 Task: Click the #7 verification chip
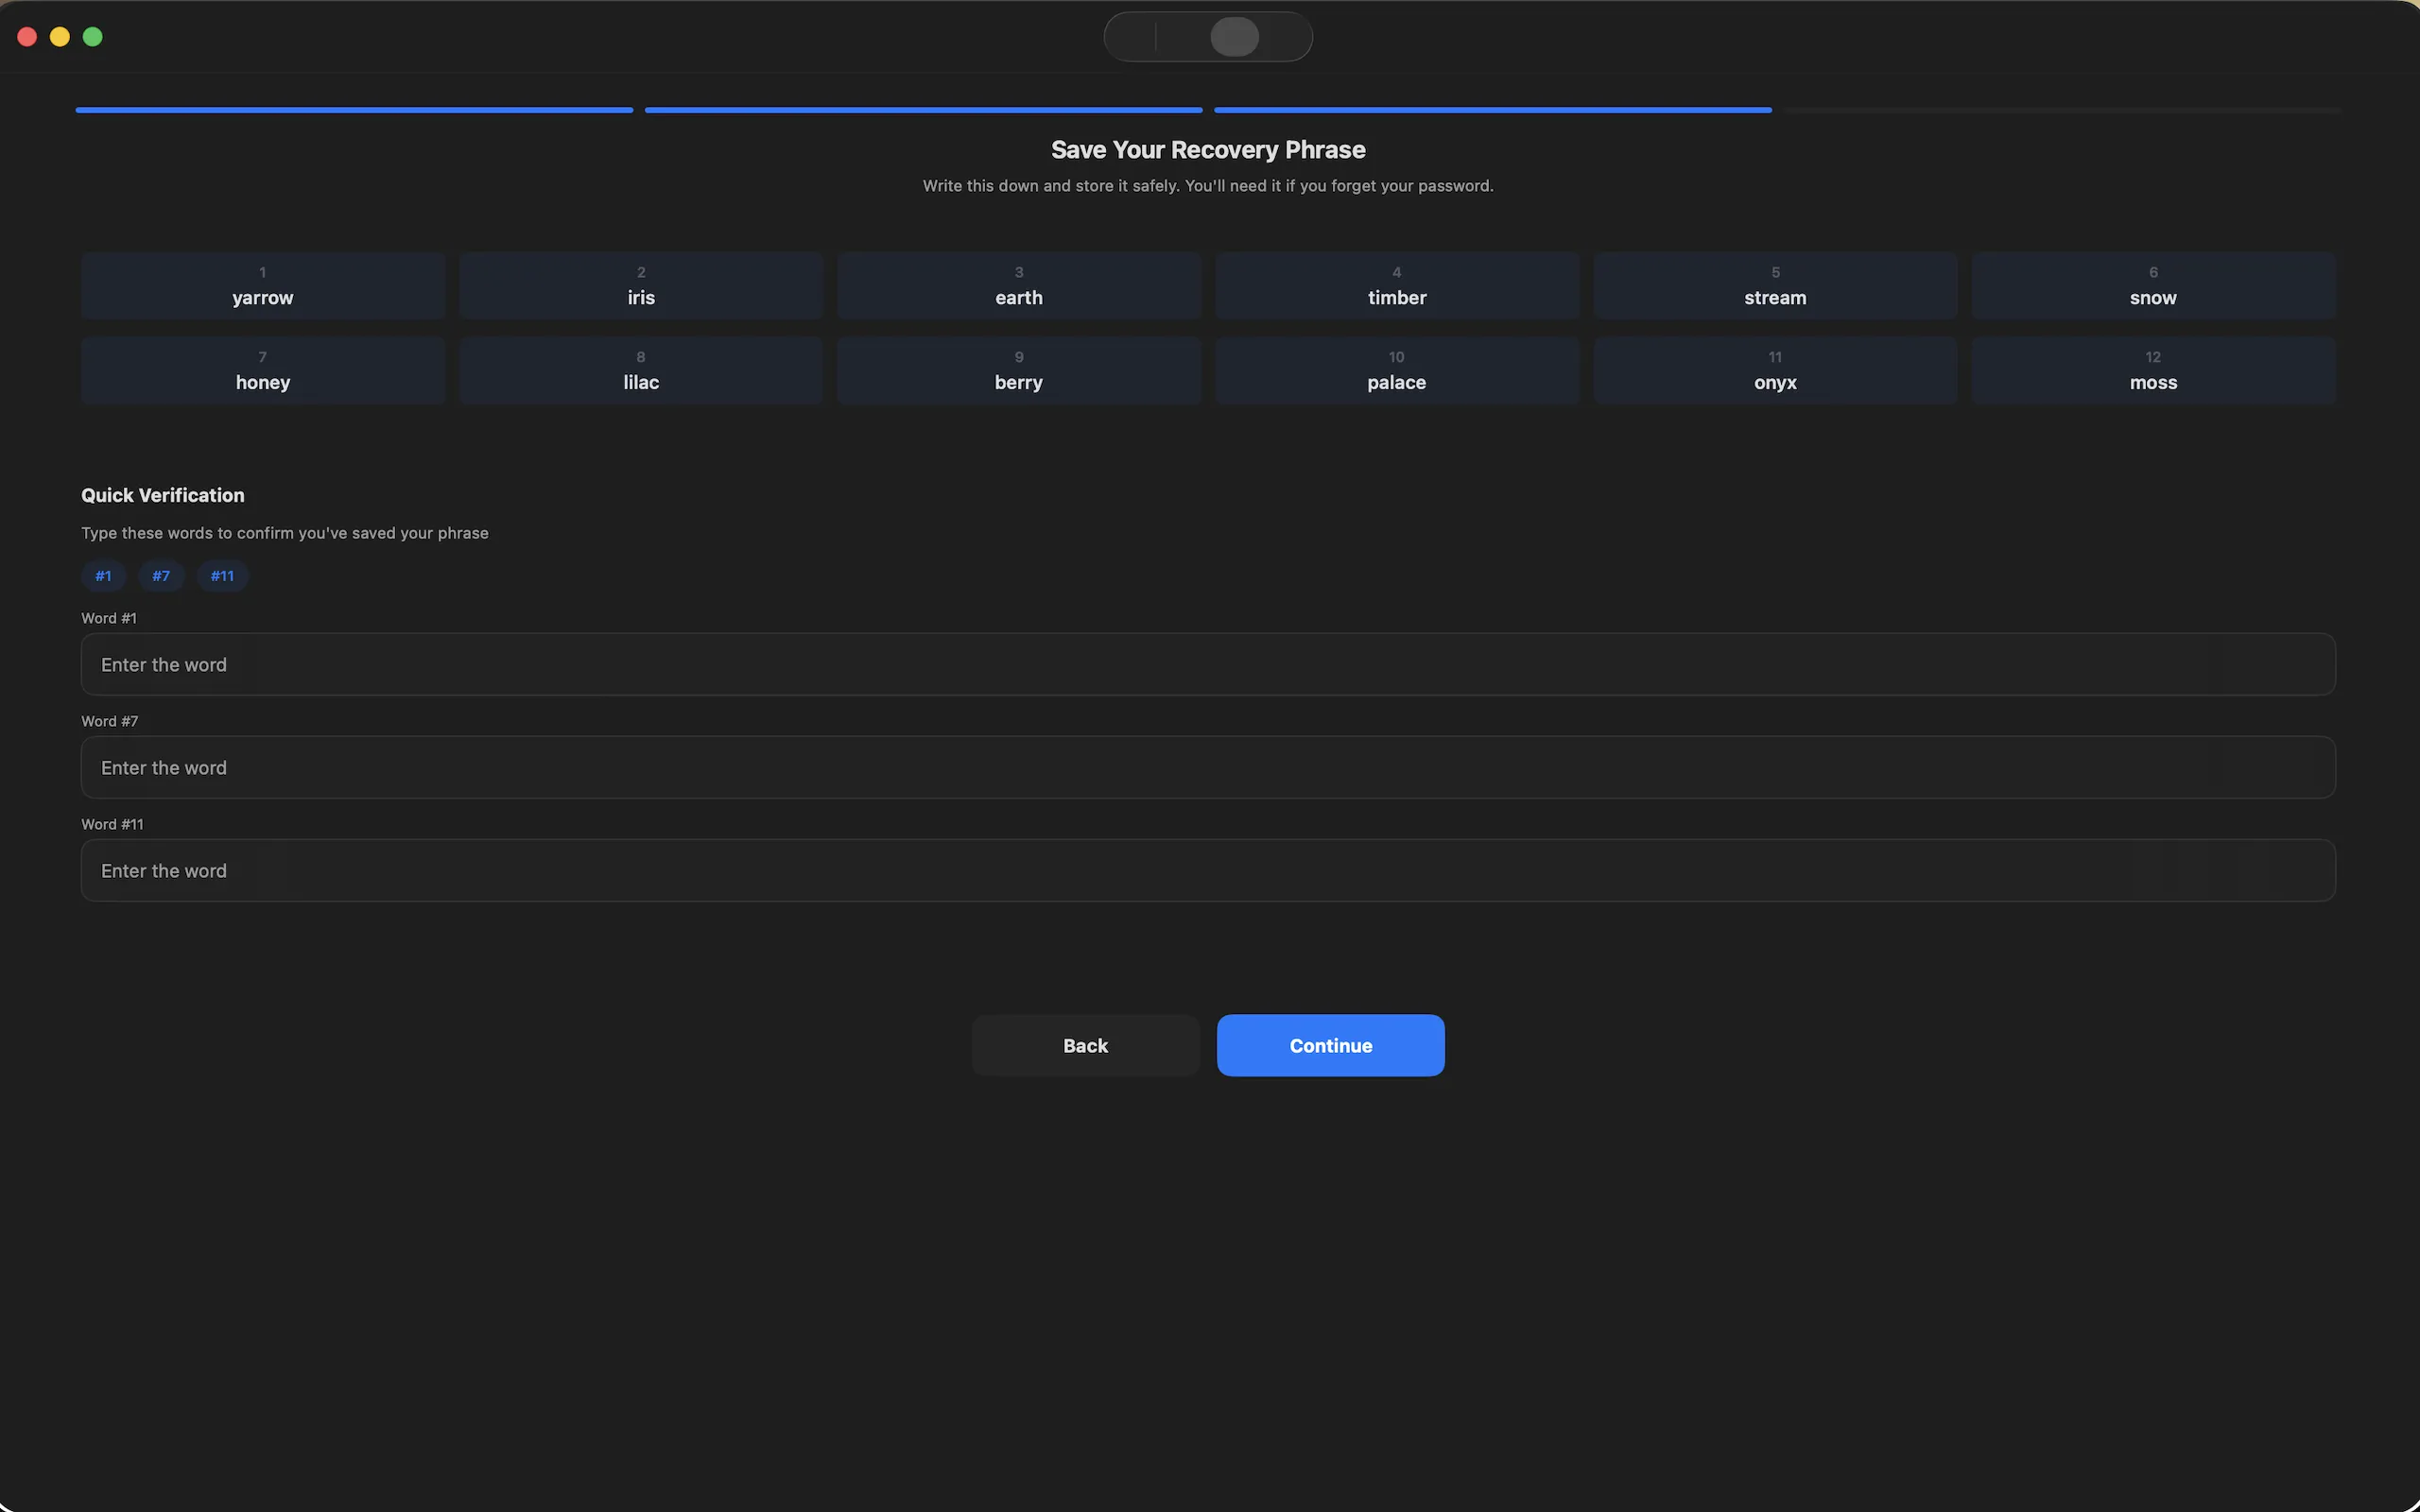click(161, 576)
